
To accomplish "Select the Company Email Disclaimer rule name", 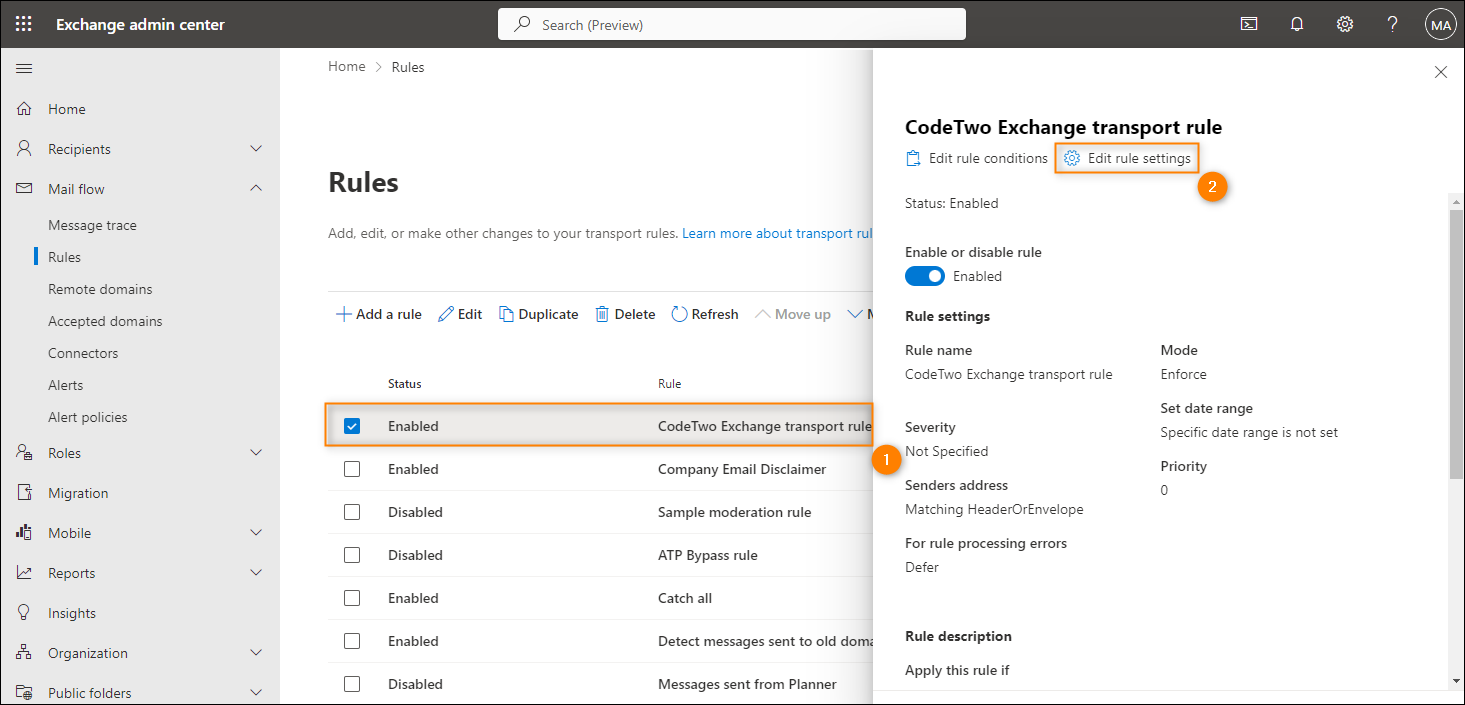I will (742, 469).
